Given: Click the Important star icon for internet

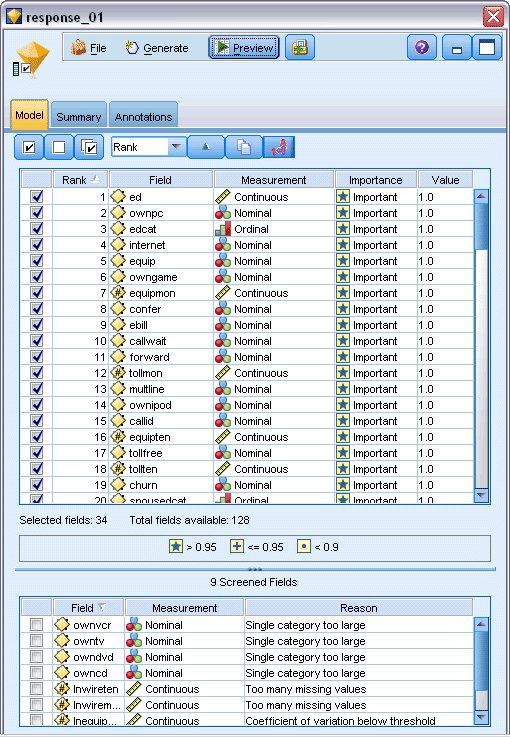Looking at the screenshot, I should (343, 245).
